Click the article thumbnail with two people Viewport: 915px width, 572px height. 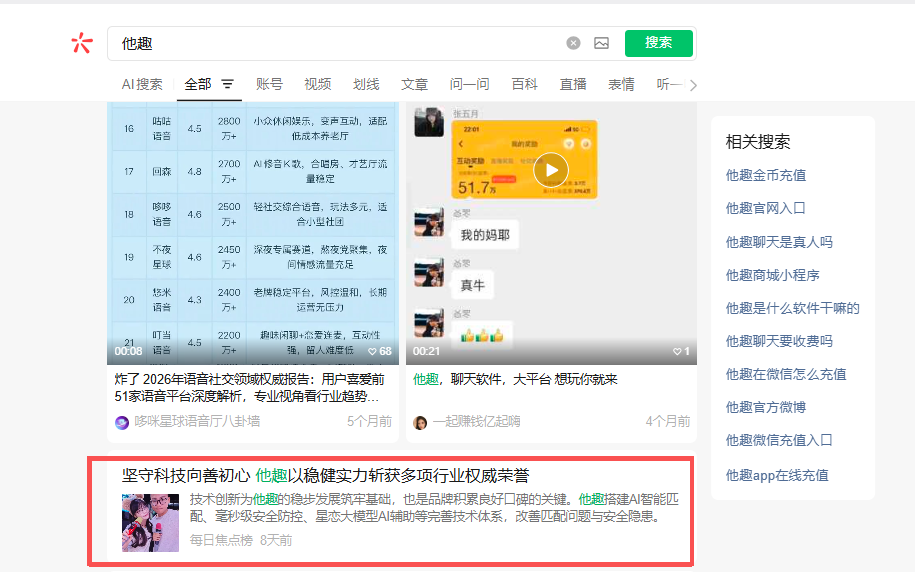[x=151, y=523]
